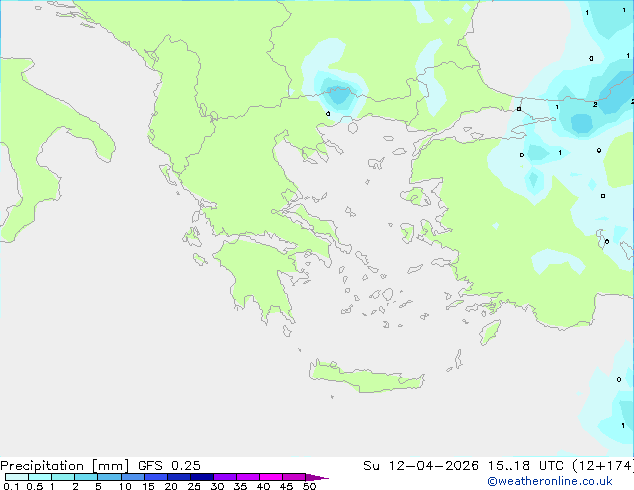Click the over-50 mm arrow tip swatch
Viewport: 634px width, 490px height.
point(317,477)
